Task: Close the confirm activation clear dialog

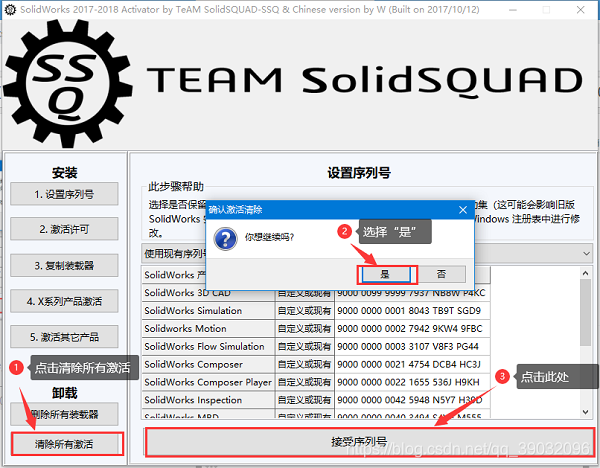Action: click(x=463, y=210)
